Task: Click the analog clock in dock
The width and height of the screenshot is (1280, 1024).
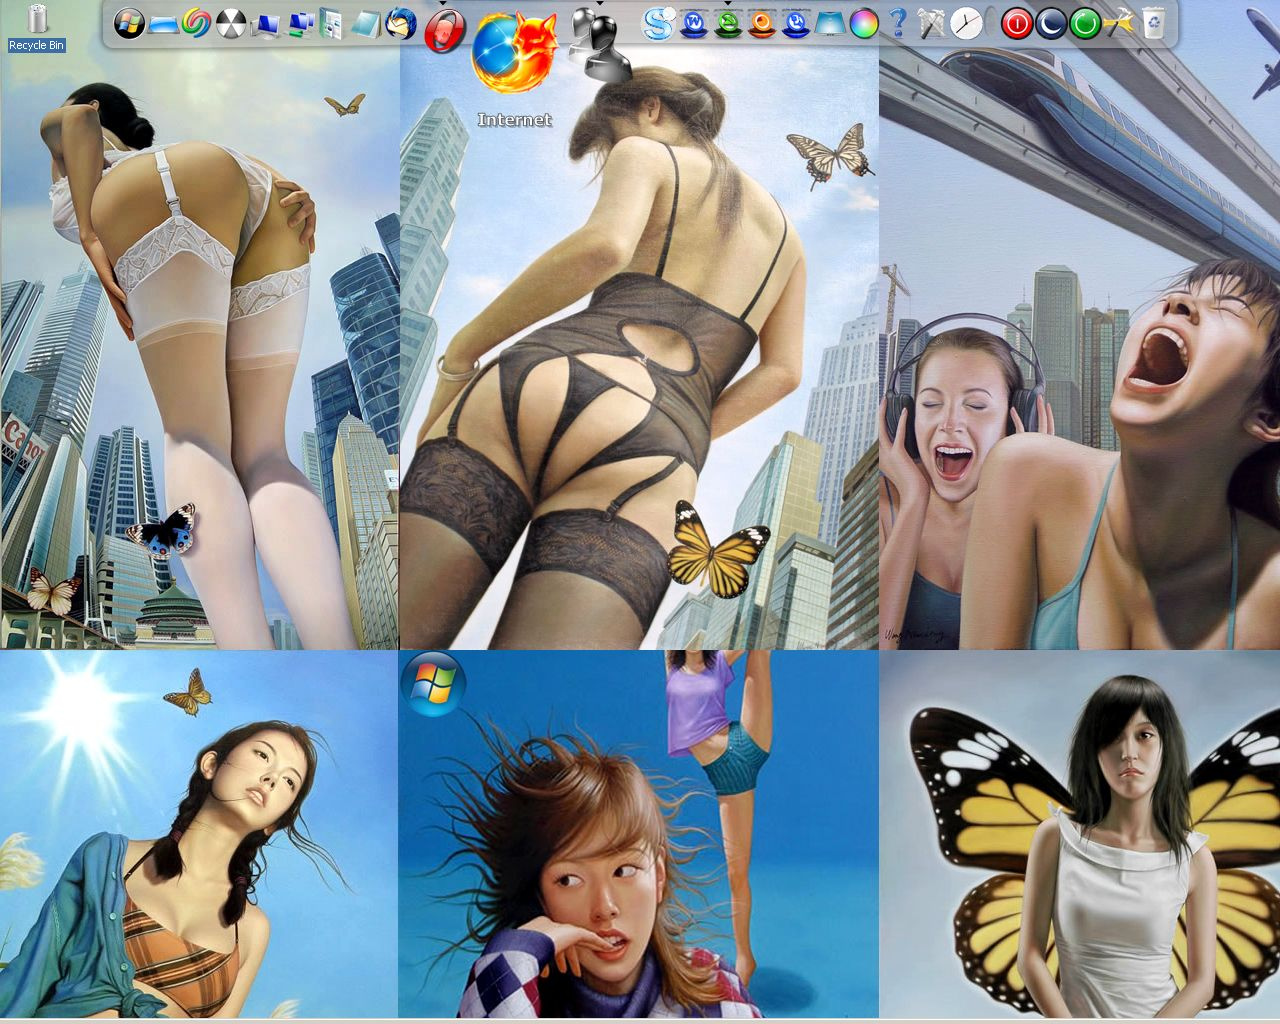Action: pyautogui.click(x=966, y=23)
